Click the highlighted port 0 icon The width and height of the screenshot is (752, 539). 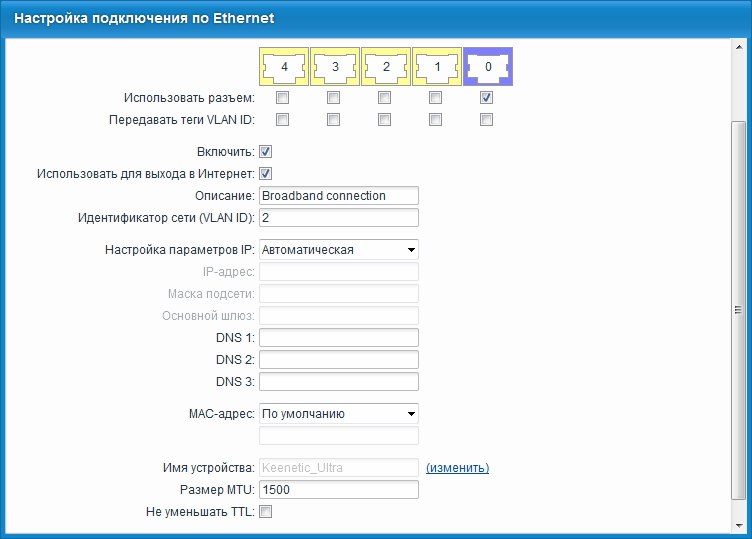pyautogui.click(x=487, y=68)
